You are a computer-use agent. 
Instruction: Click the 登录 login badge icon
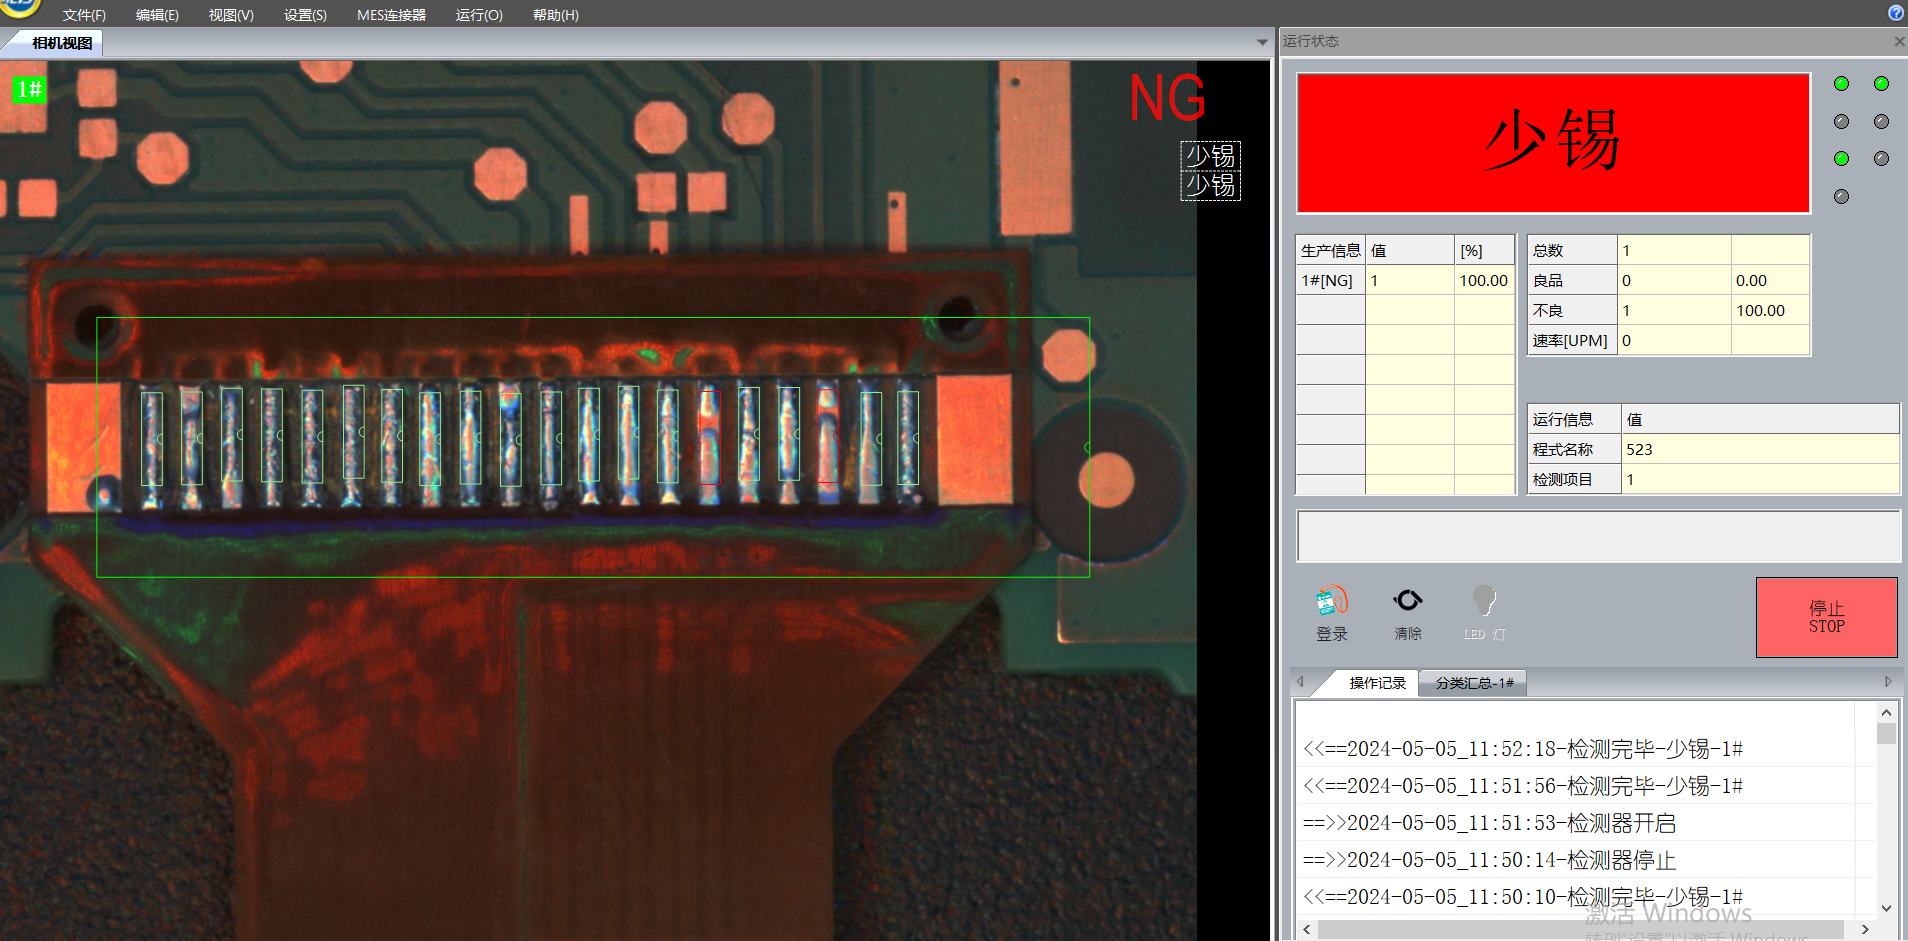pyautogui.click(x=1331, y=602)
